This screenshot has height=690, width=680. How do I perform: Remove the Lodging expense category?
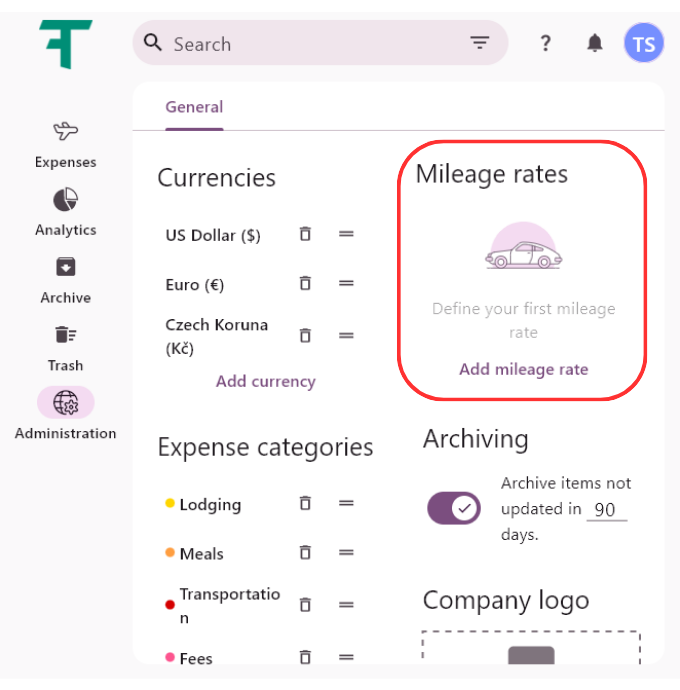(305, 503)
